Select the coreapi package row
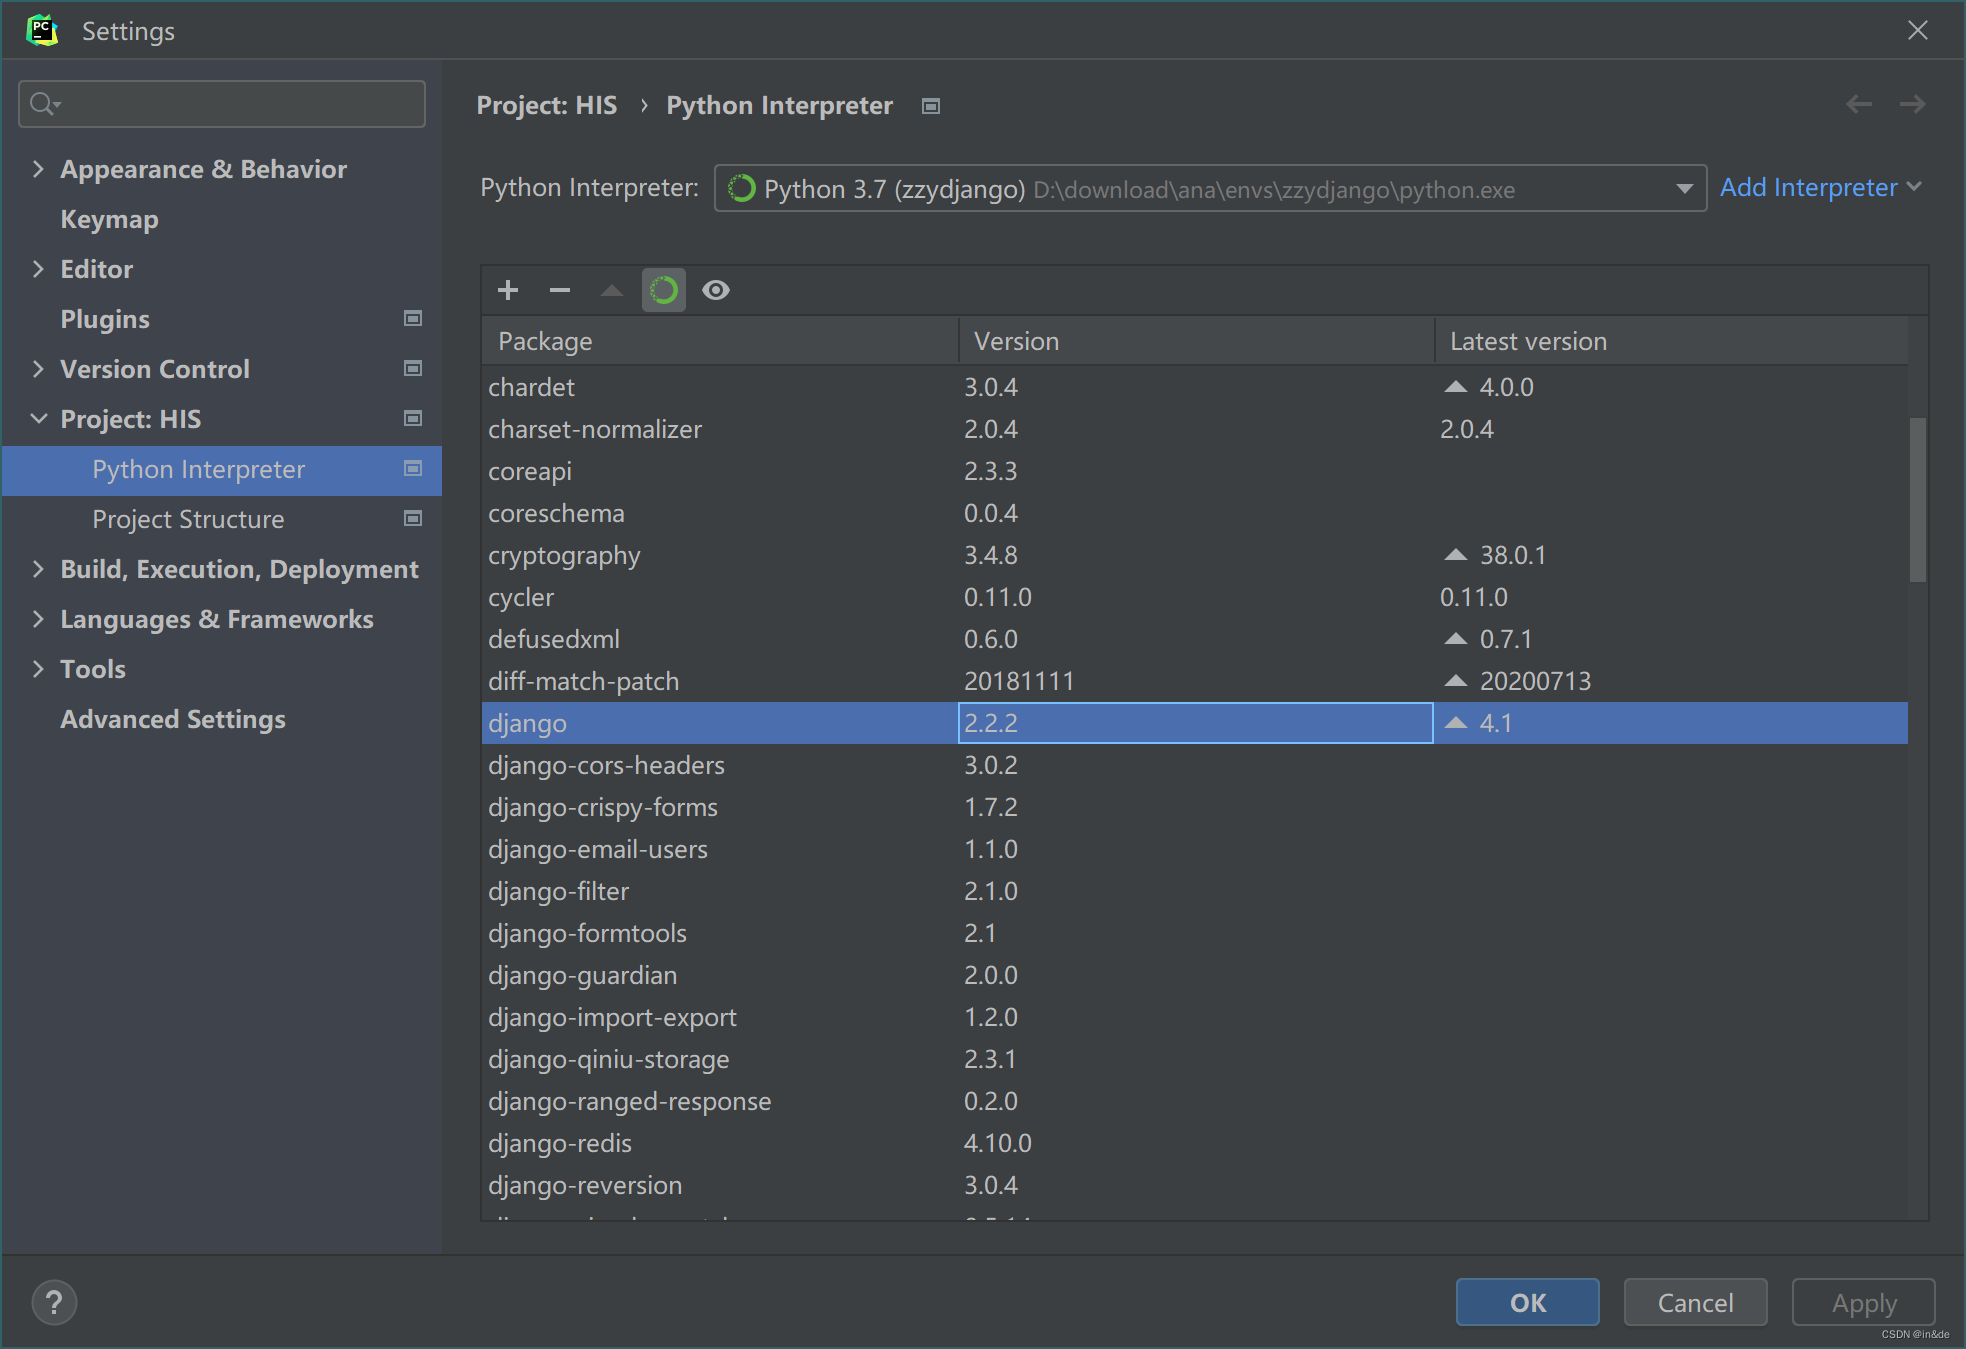This screenshot has width=1966, height=1349. pyautogui.click(x=1195, y=471)
